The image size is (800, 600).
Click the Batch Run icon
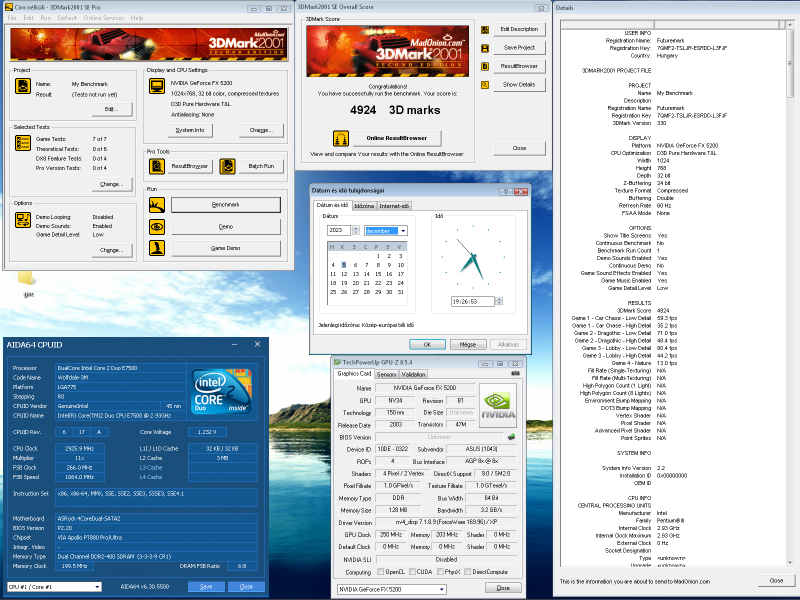(x=228, y=166)
